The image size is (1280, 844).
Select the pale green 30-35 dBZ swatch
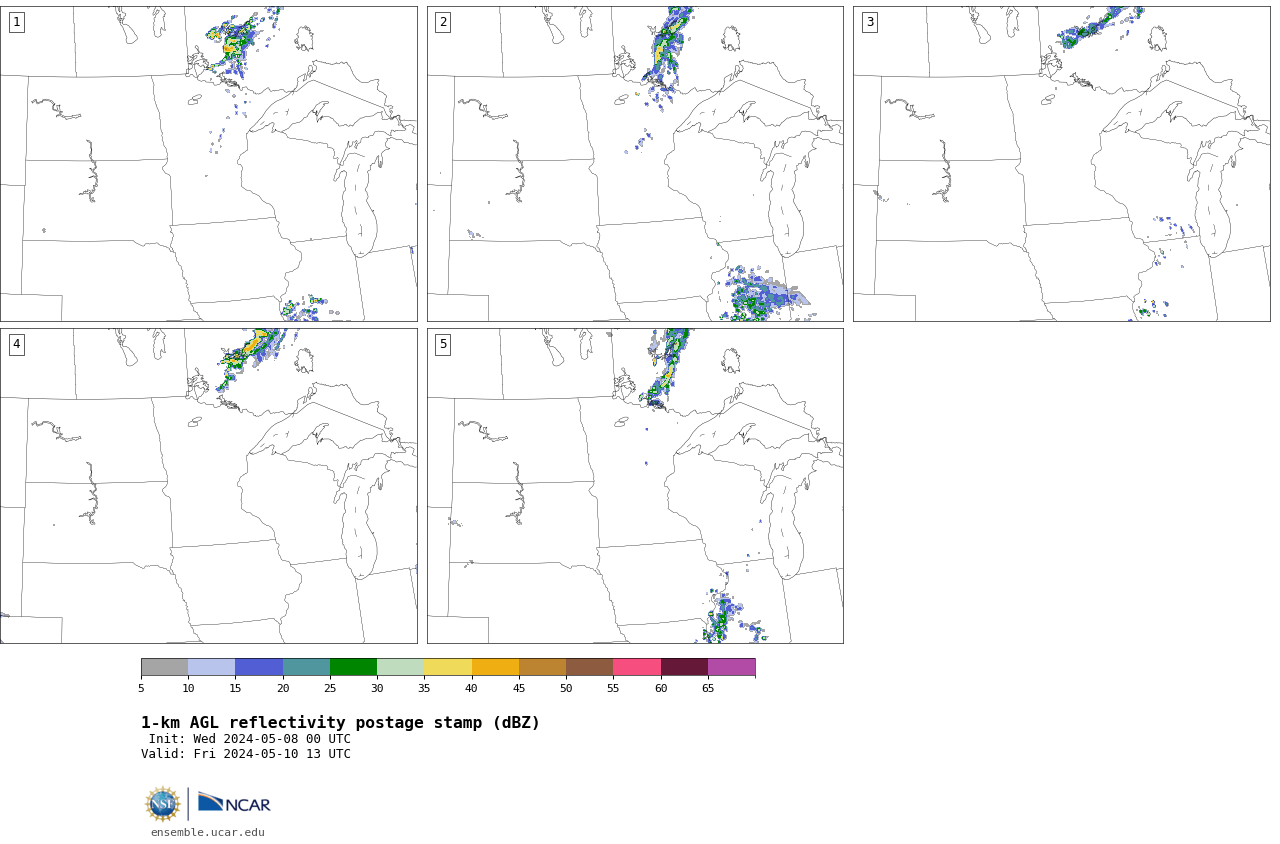(x=400, y=667)
